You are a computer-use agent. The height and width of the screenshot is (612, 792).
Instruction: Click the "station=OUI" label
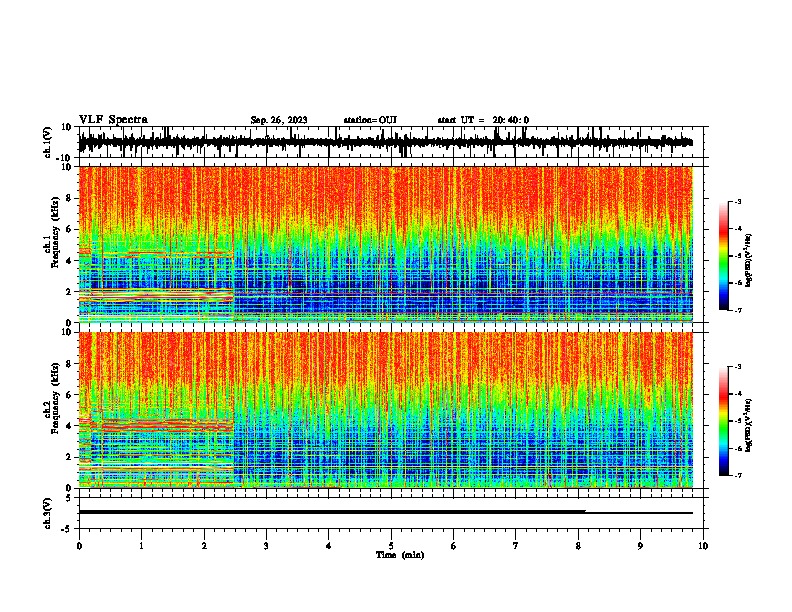[370, 120]
